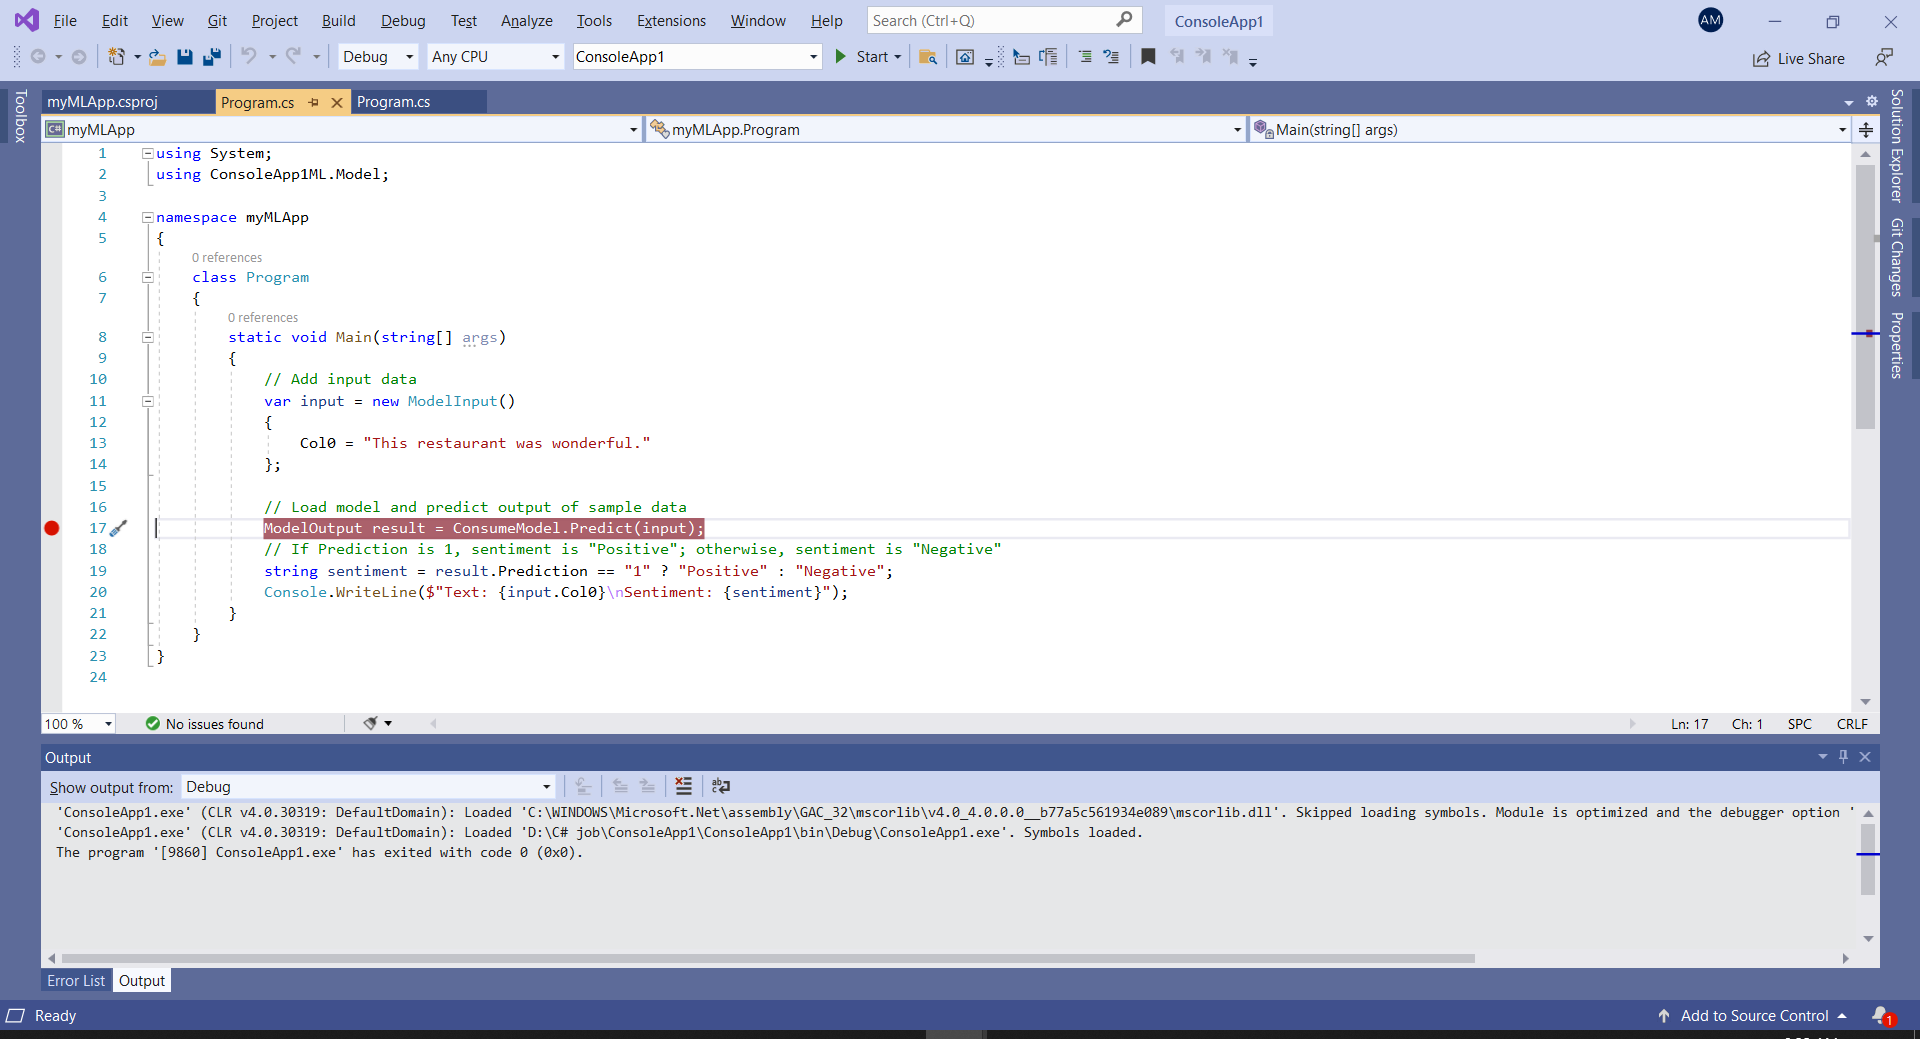Open the zoom level 100% selector
This screenshot has height=1039, width=1920.
(78, 723)
